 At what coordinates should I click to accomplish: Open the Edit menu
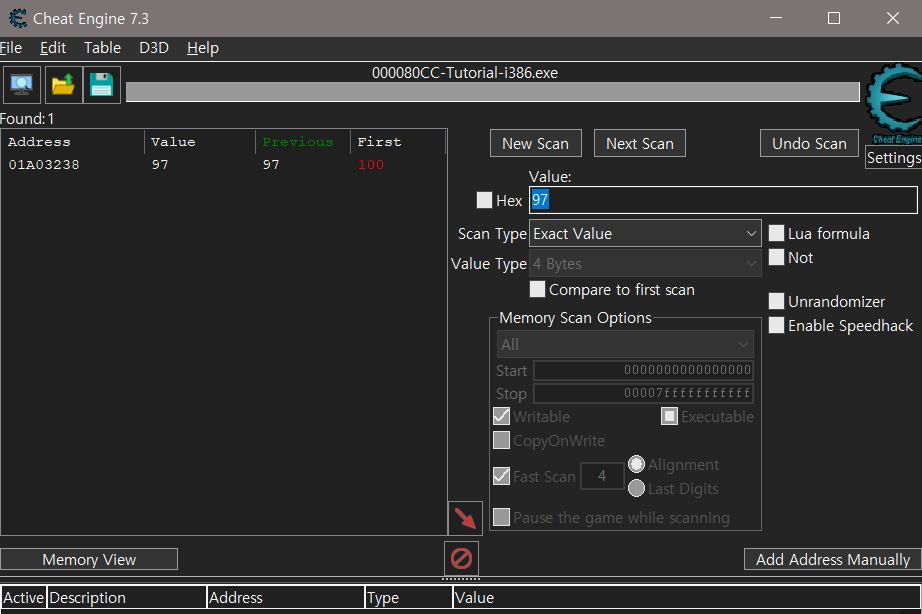(x=53, y=48)
